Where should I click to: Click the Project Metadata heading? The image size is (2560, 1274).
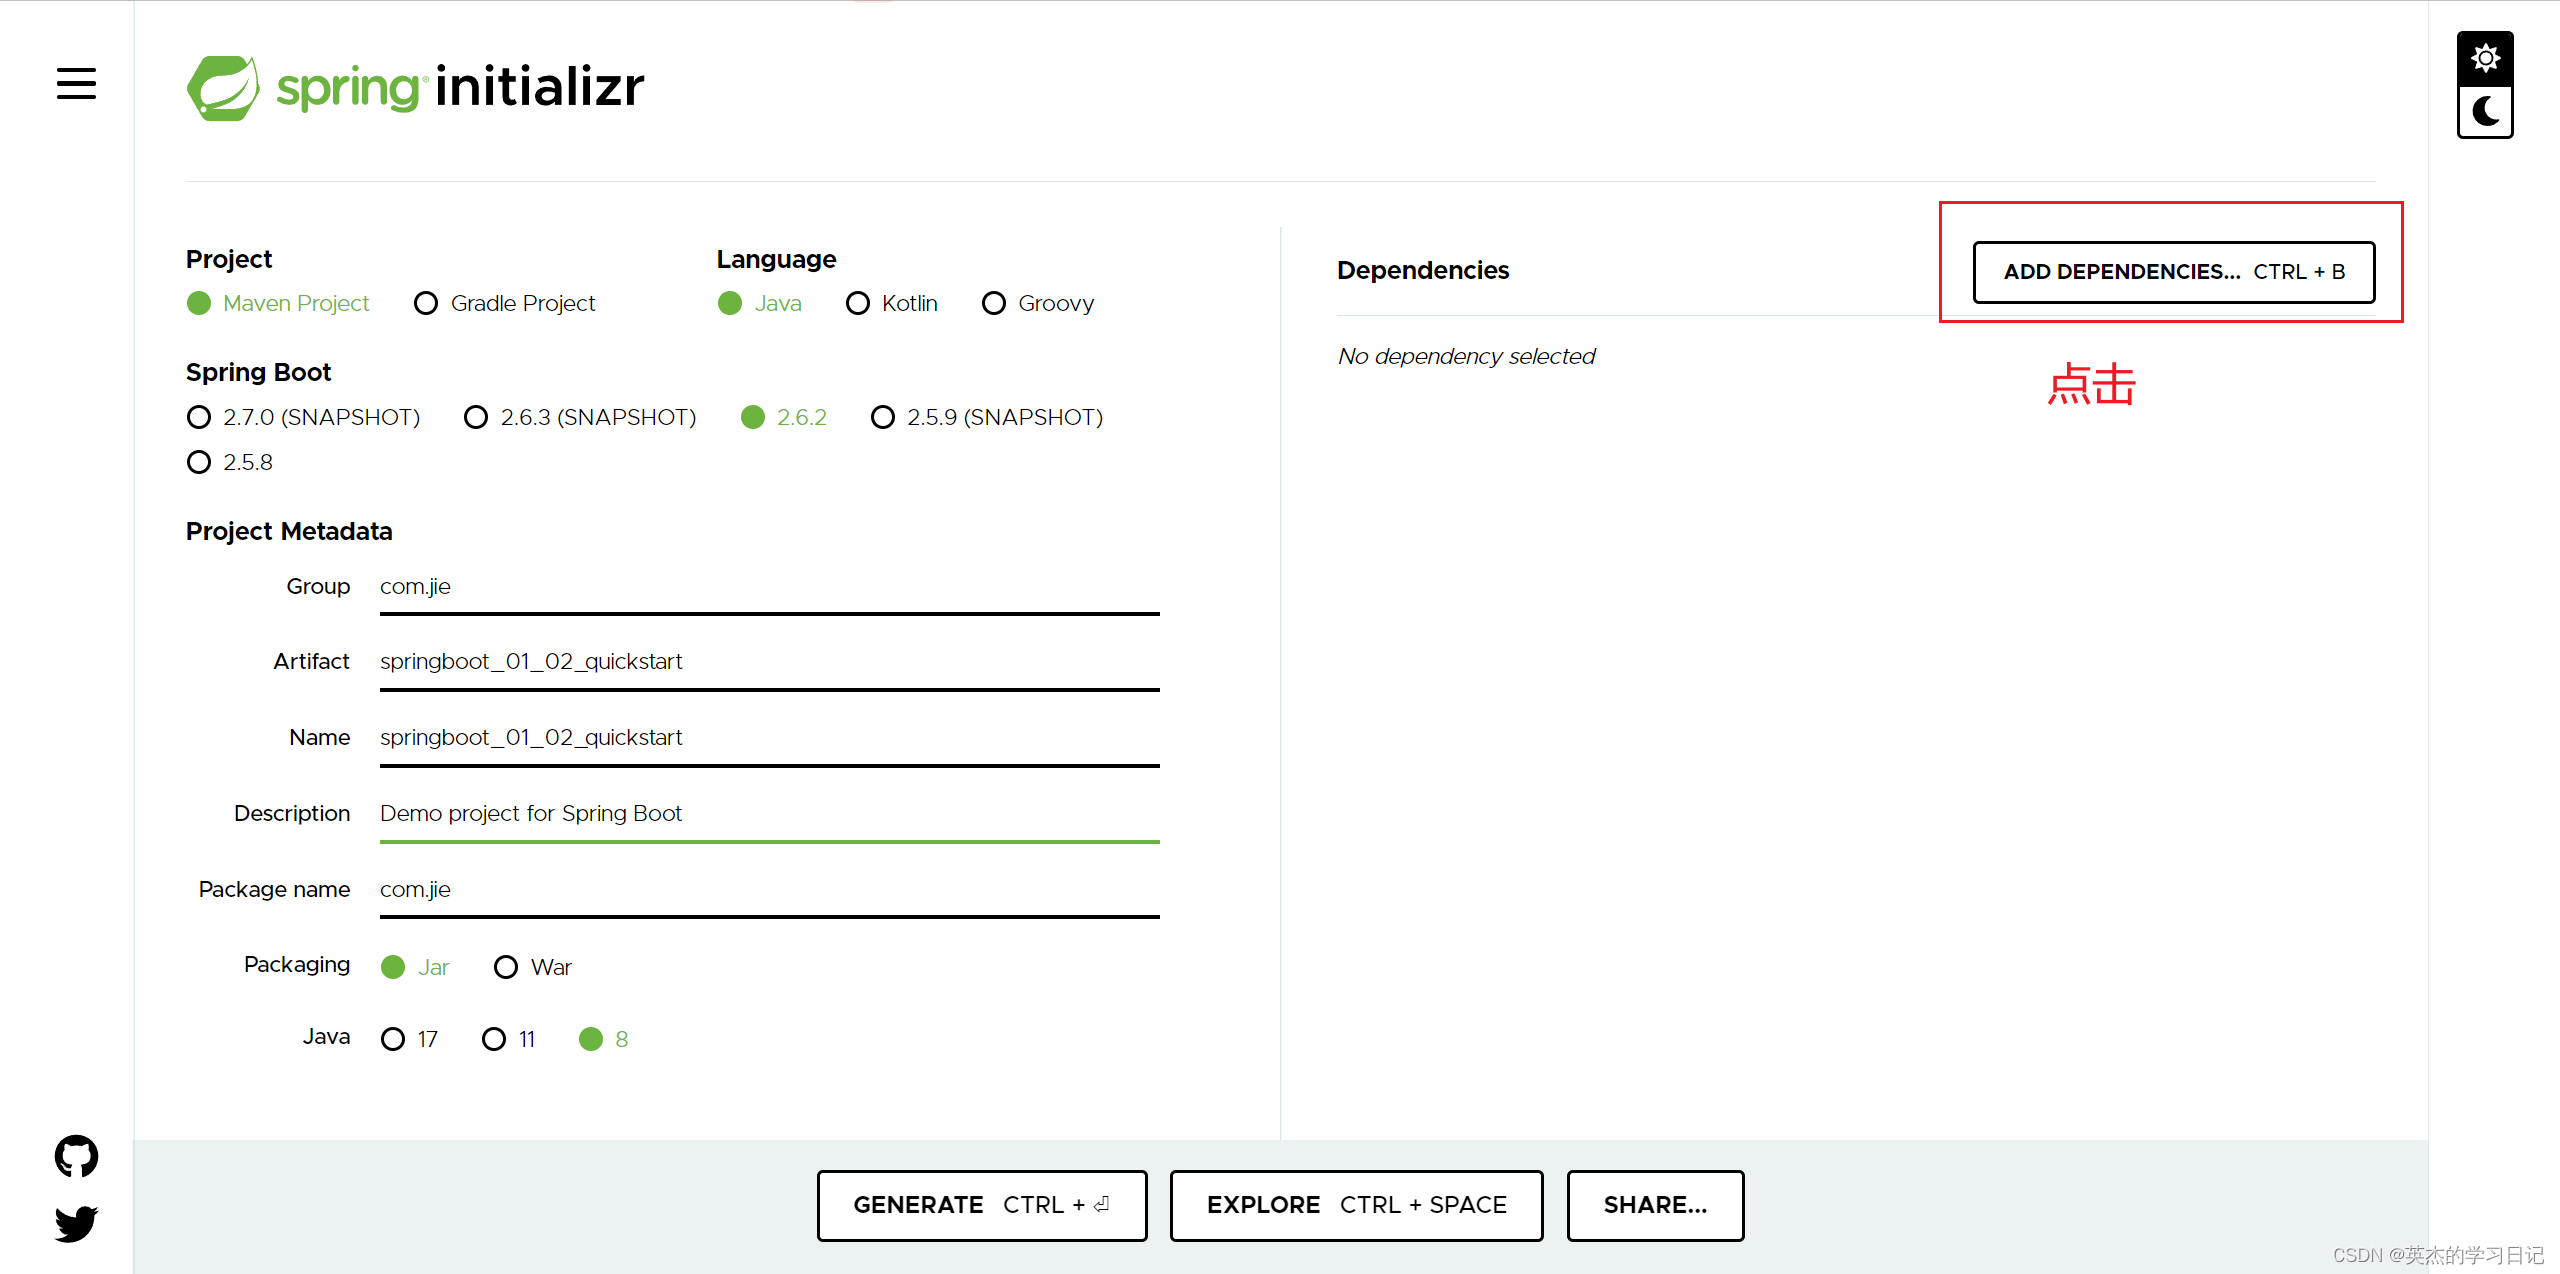tap(289, 531)
